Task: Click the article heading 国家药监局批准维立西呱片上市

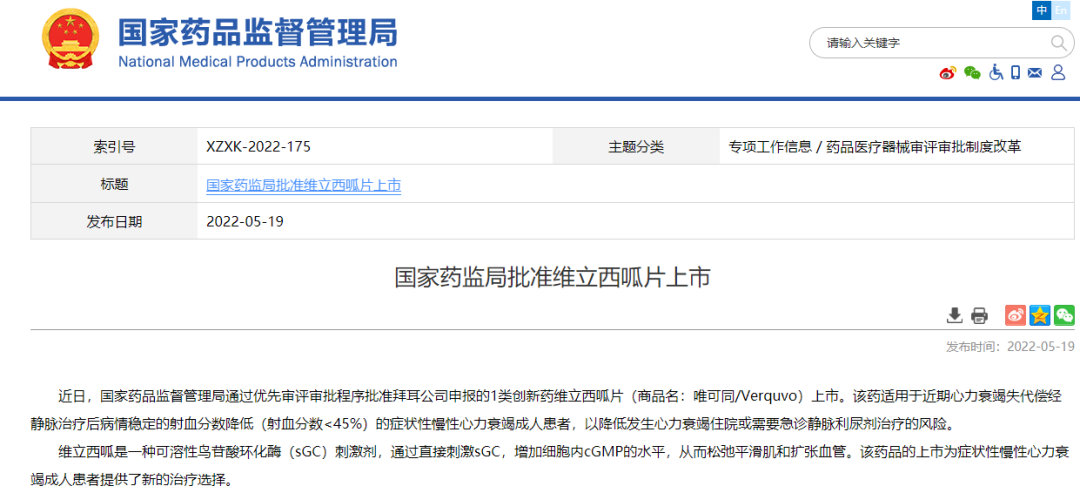Action: tap(552, 277)
